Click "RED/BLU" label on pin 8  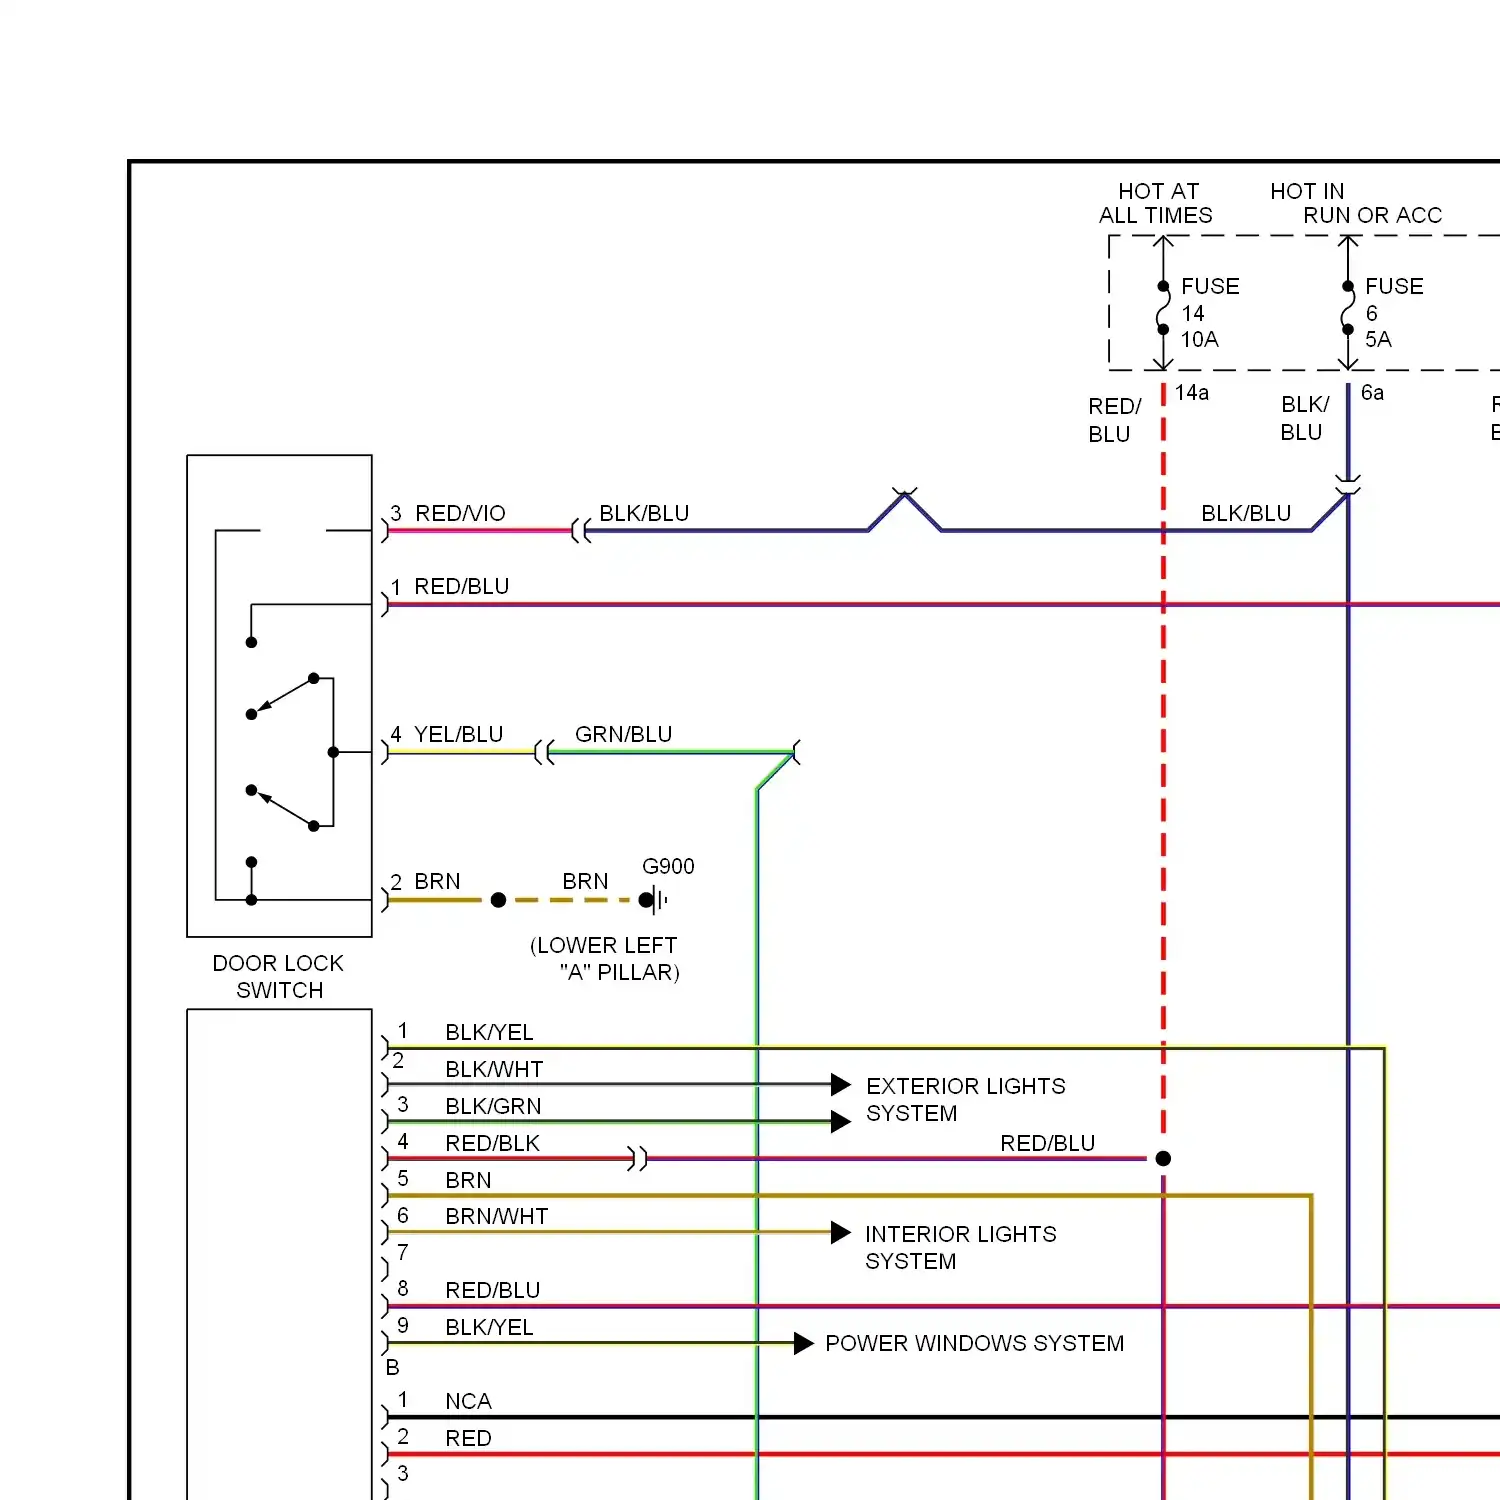coord(493,1290)
